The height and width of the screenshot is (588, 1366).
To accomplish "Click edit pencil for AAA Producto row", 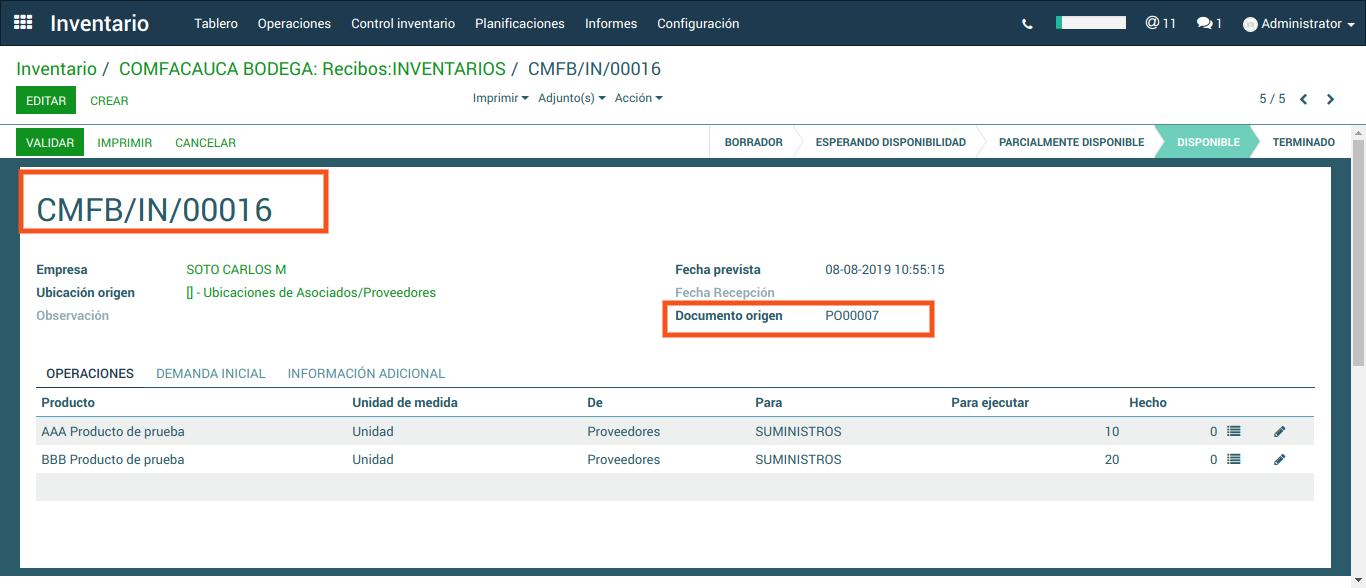I will pyautogui.click(x=1279, y=432).
